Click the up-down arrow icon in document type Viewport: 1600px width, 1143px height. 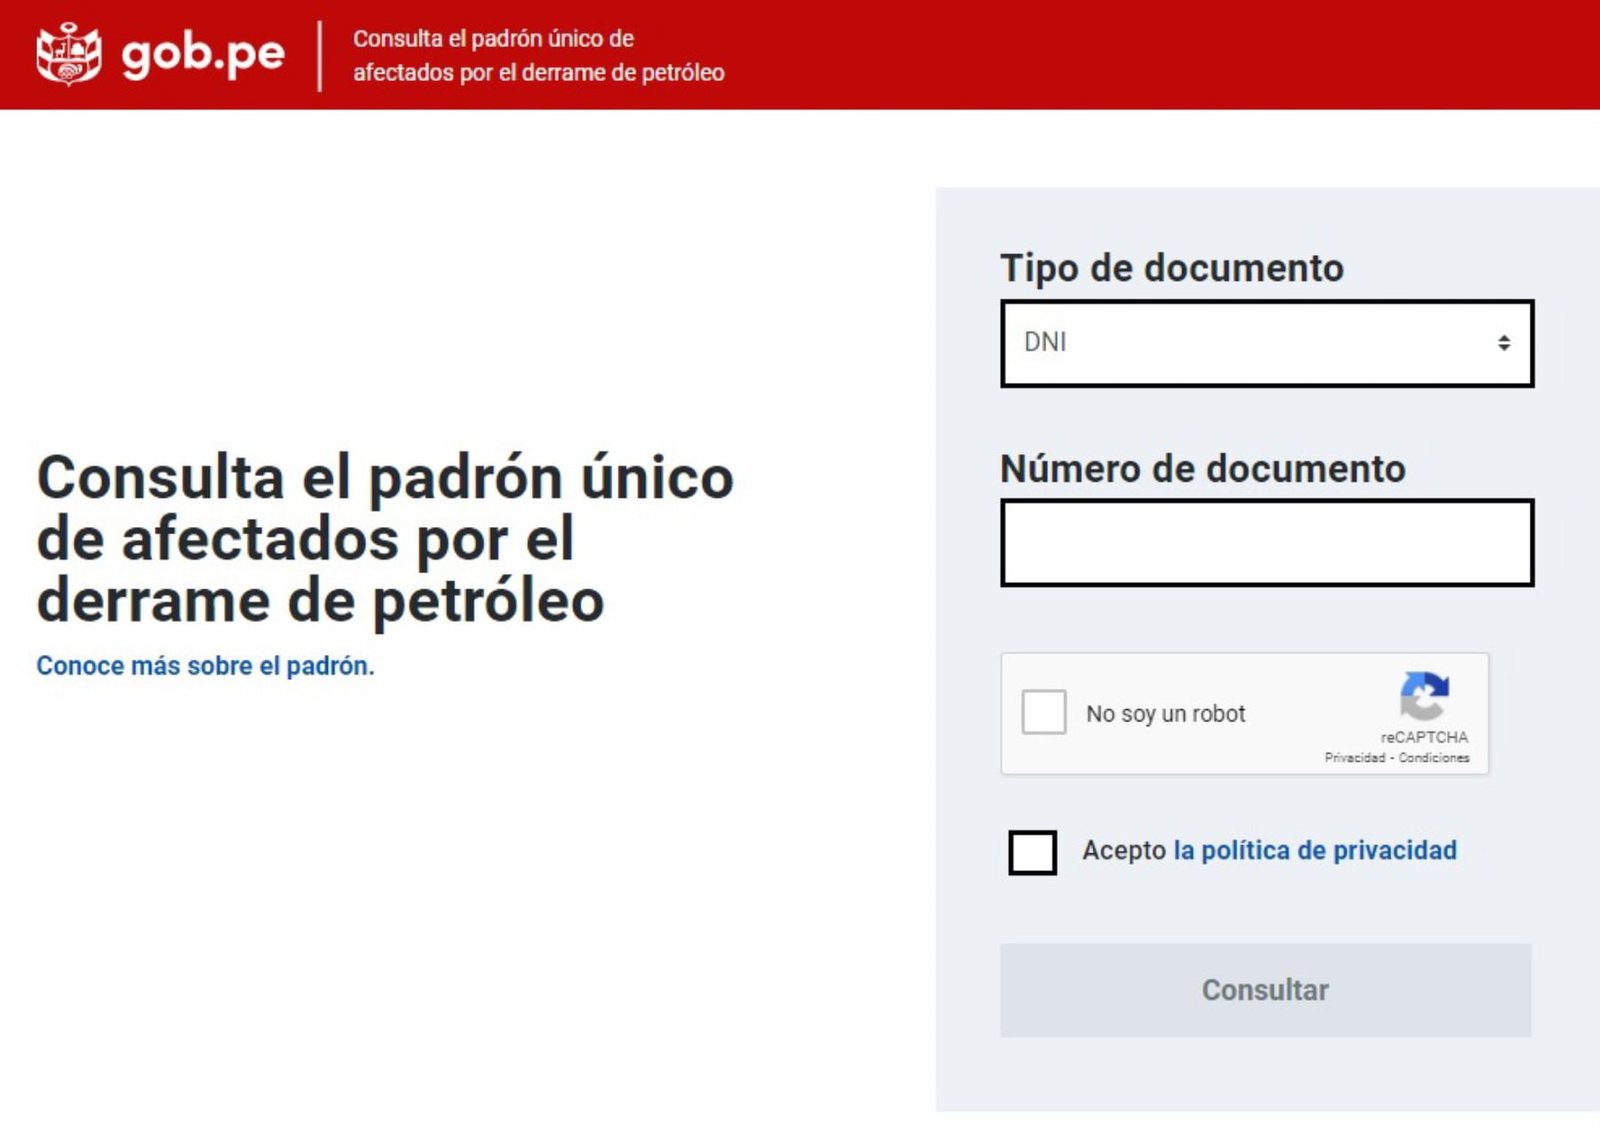pos(1503,343)
